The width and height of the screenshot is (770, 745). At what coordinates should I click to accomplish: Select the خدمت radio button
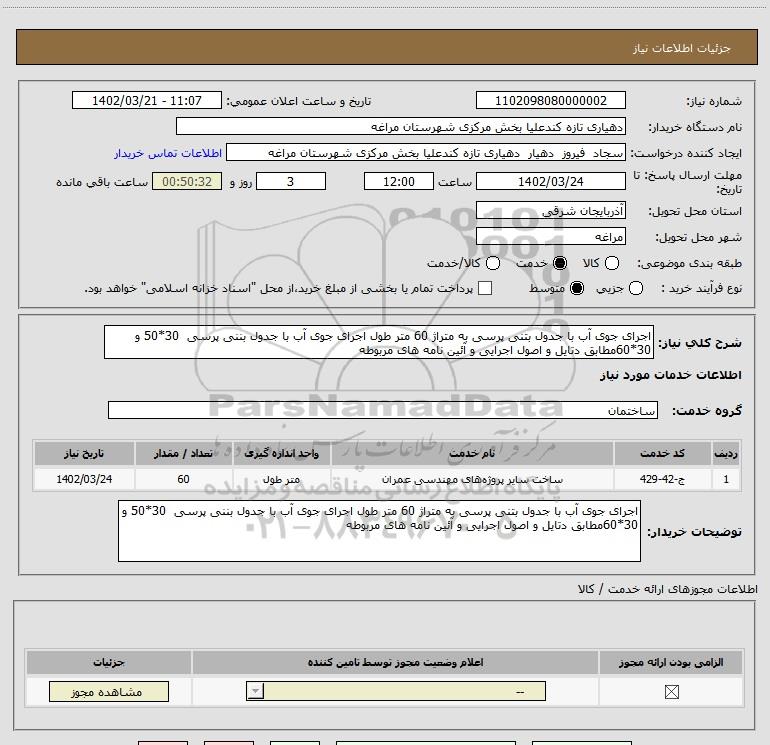coord(560,263)
